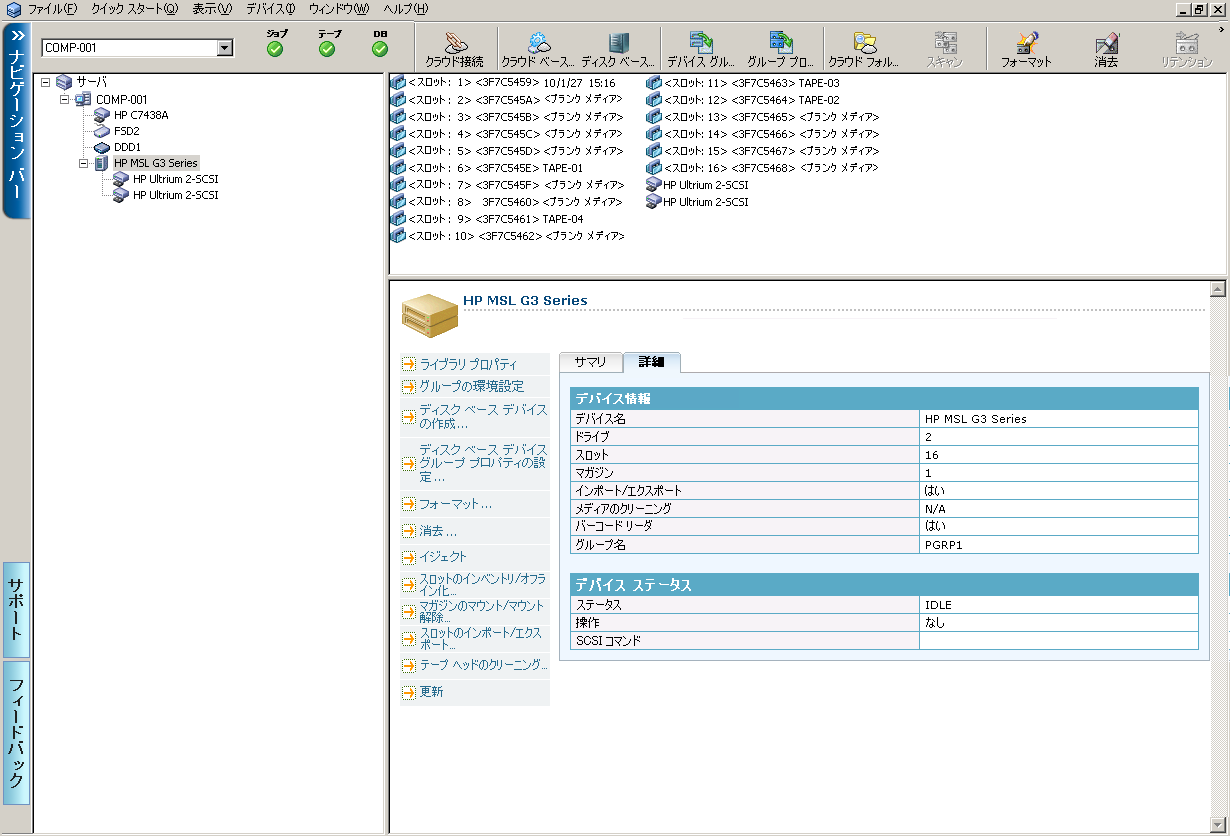Click slot 12 TAPE-02 media icon
Screen dimensions: 1230x836
[653, 100]
